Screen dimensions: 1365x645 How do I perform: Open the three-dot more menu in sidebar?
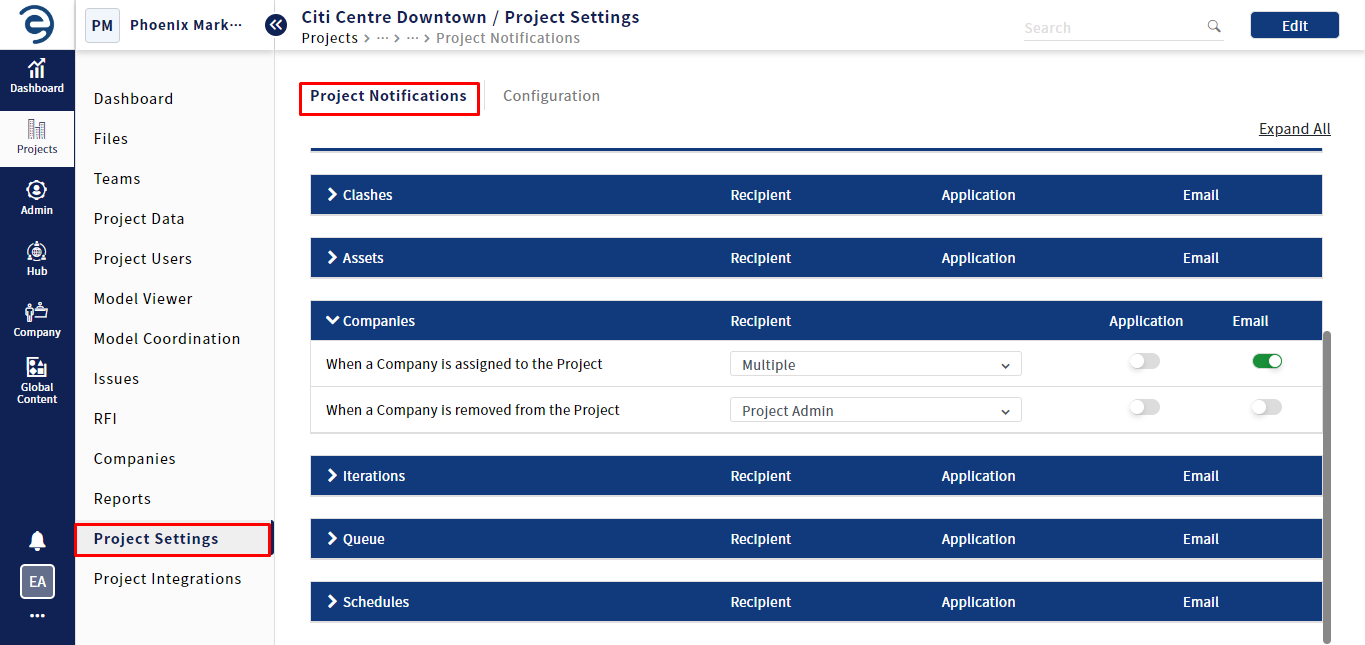[37, 616]
